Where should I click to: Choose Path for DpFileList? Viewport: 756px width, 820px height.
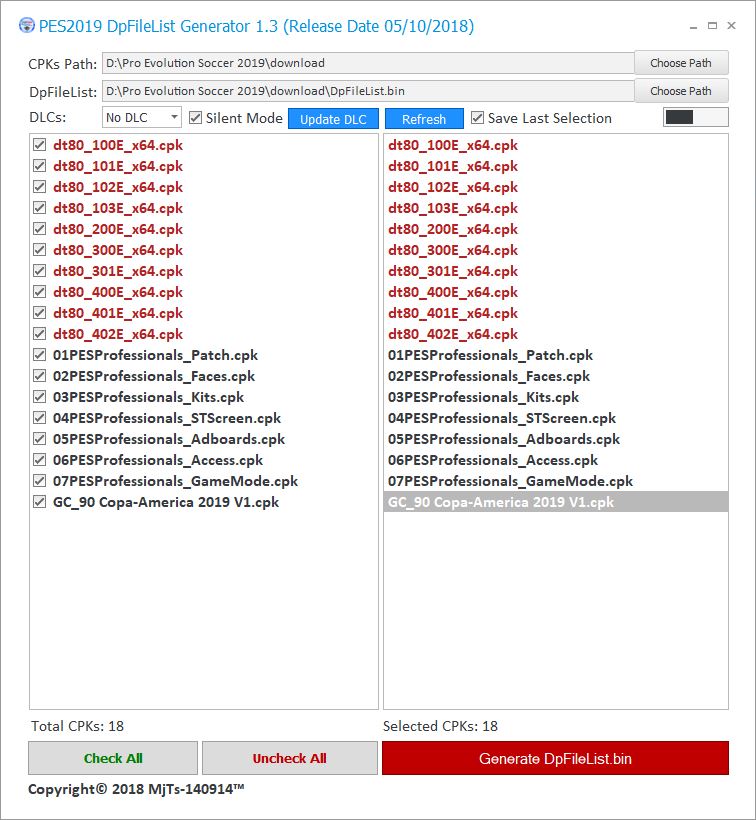[681, 91]
